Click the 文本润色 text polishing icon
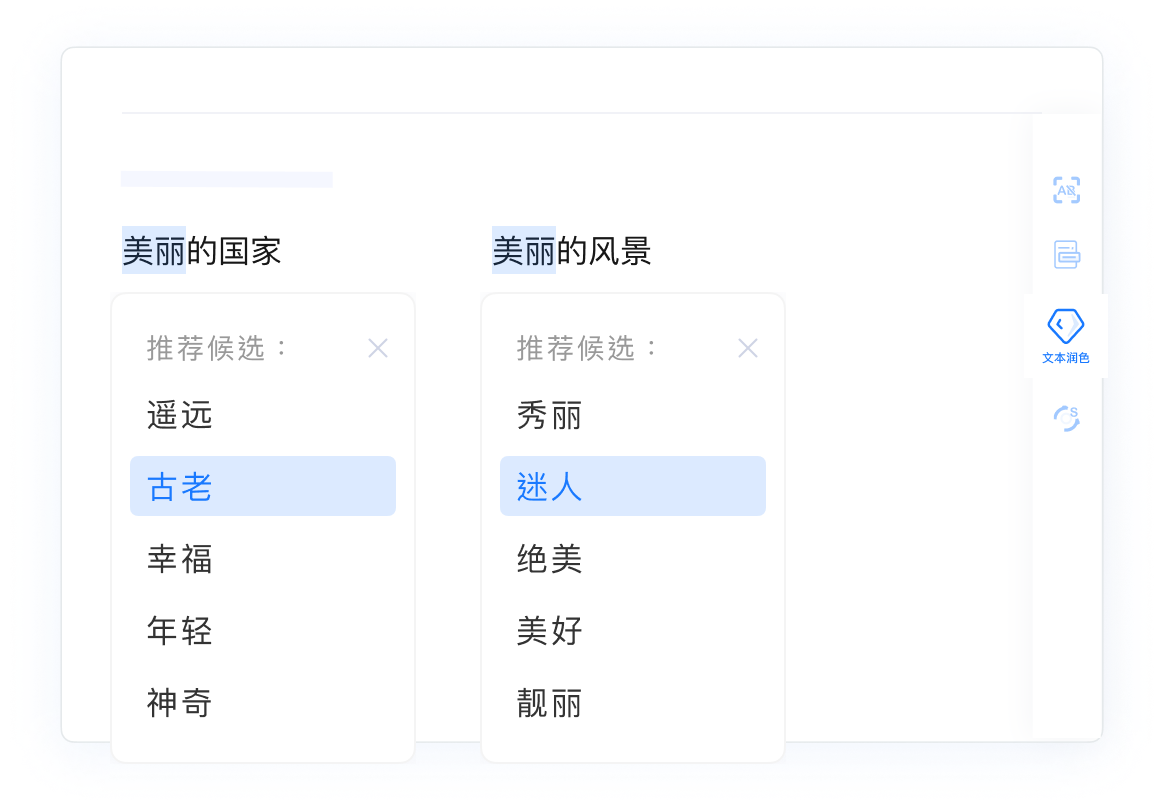Viewport: 1164px width, 811px height. [x=1066, y=325]
